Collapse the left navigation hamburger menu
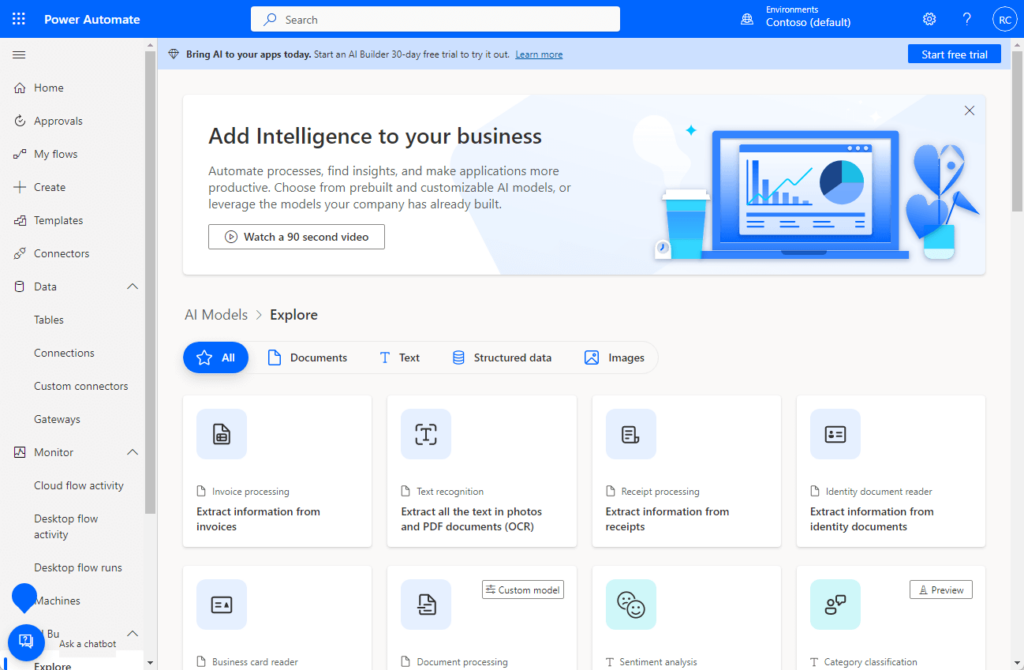 [19, 55]
